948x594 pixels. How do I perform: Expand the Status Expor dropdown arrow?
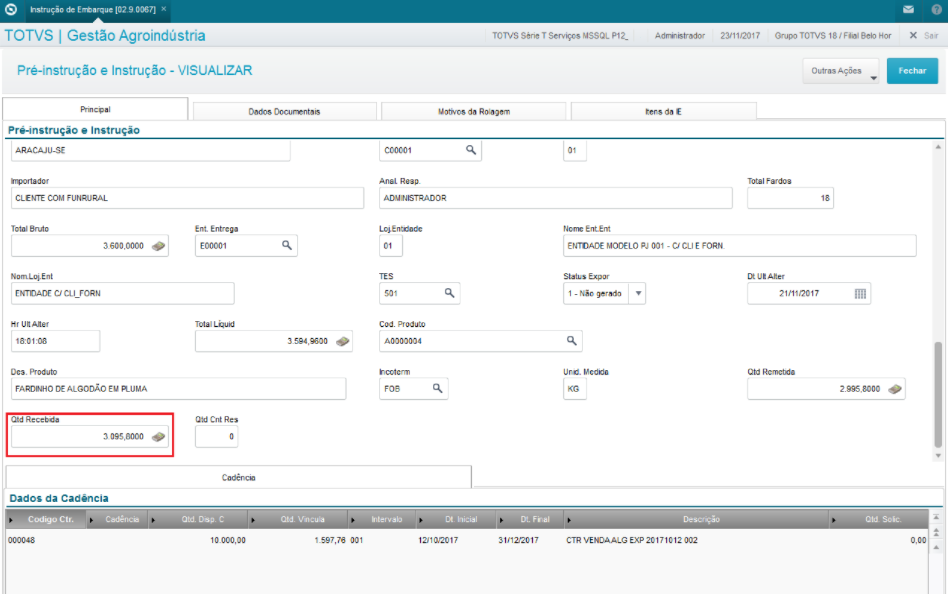tap(638, 293)
